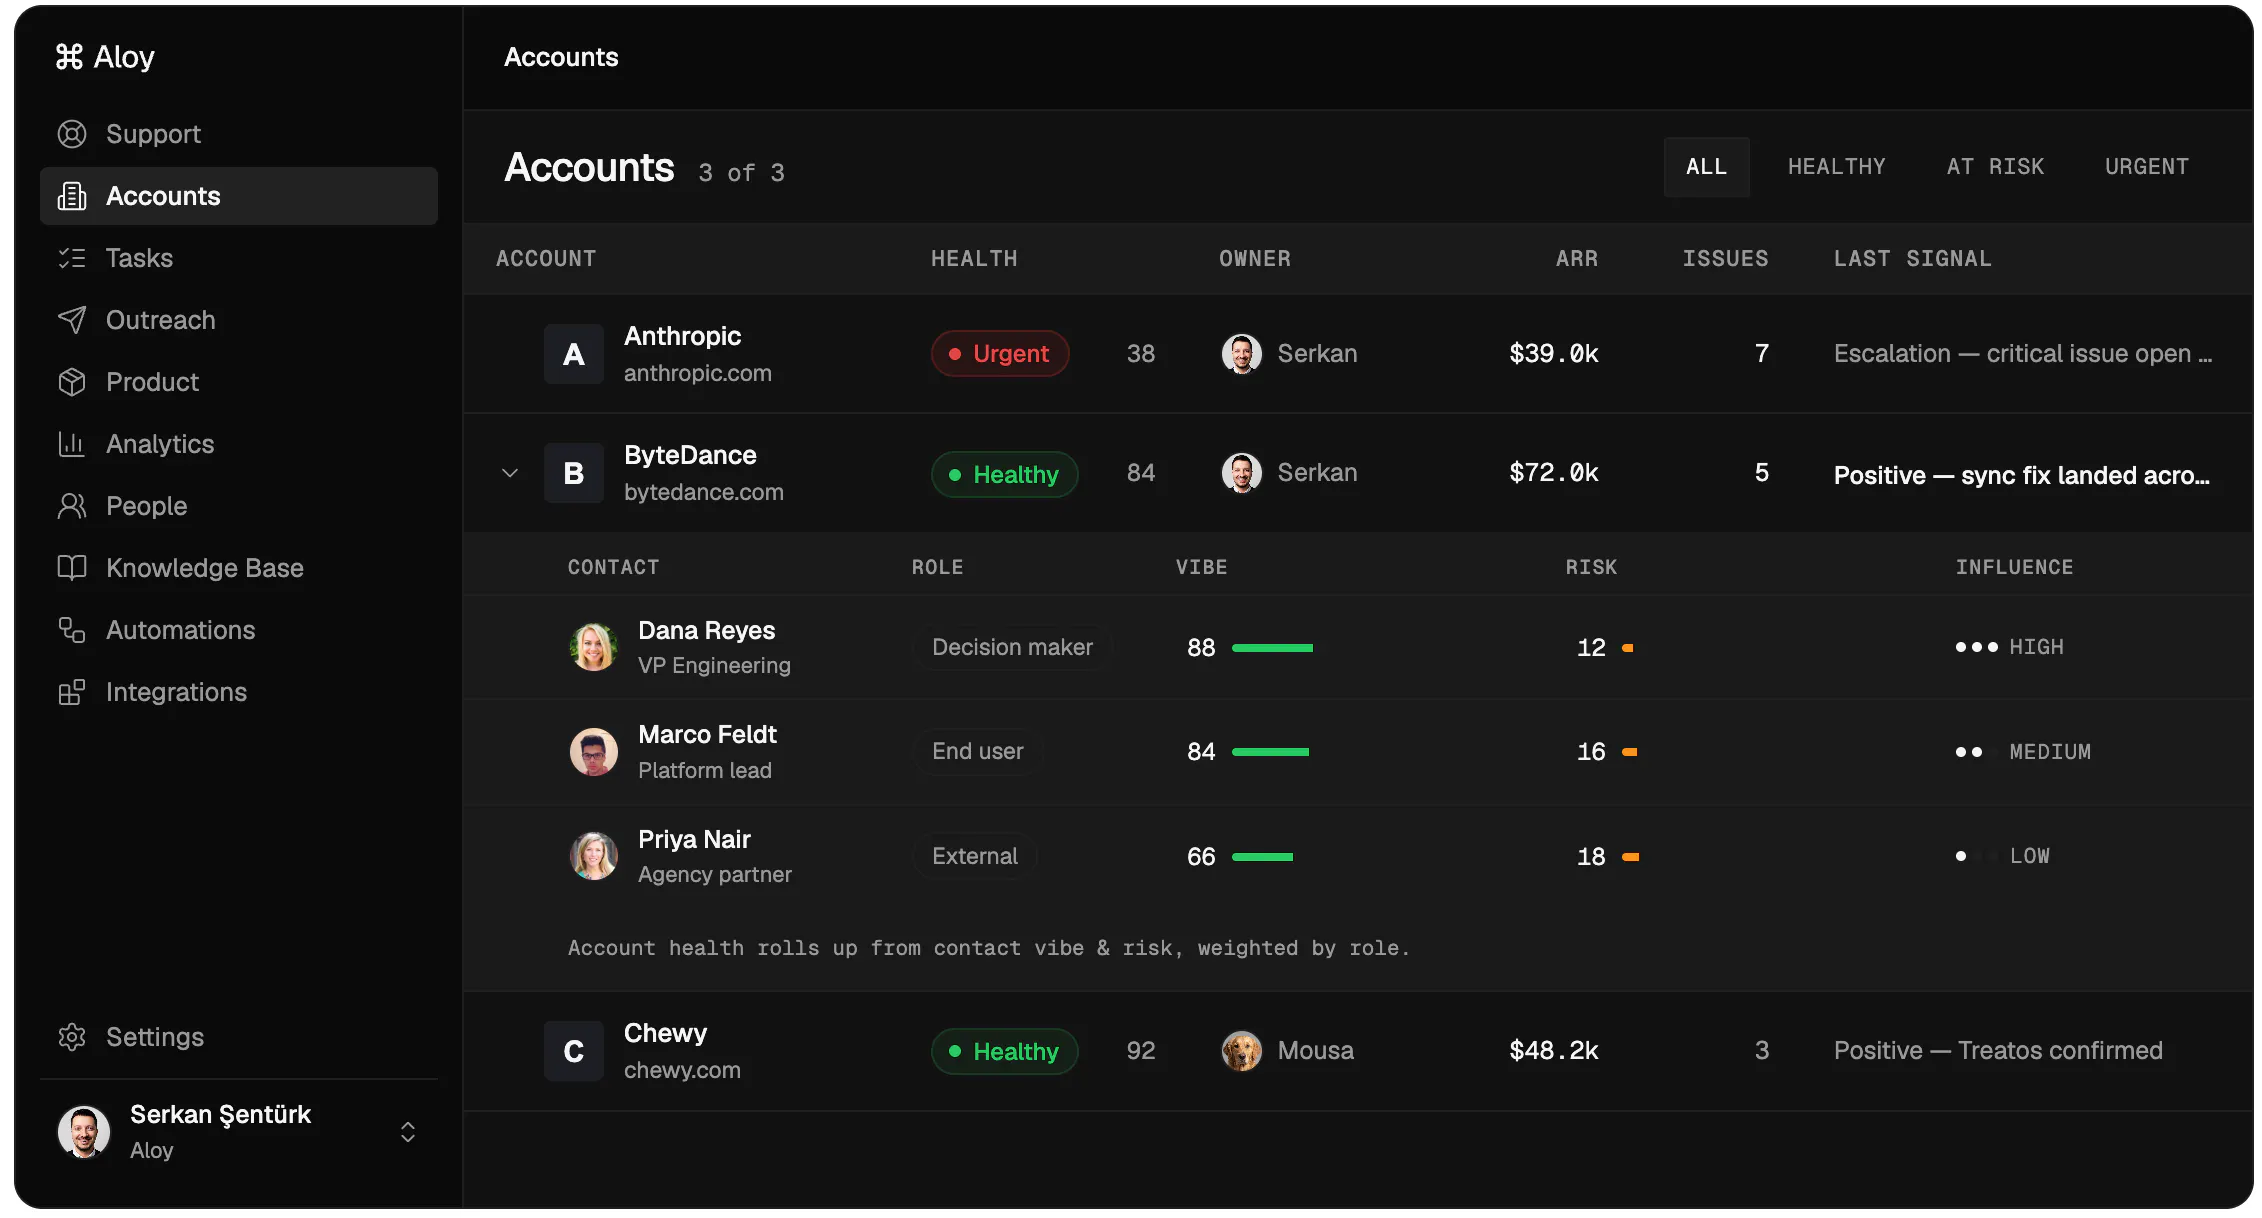Click the Outreach paper plane icon
Screen dimensions: 2262x1218
72,320
